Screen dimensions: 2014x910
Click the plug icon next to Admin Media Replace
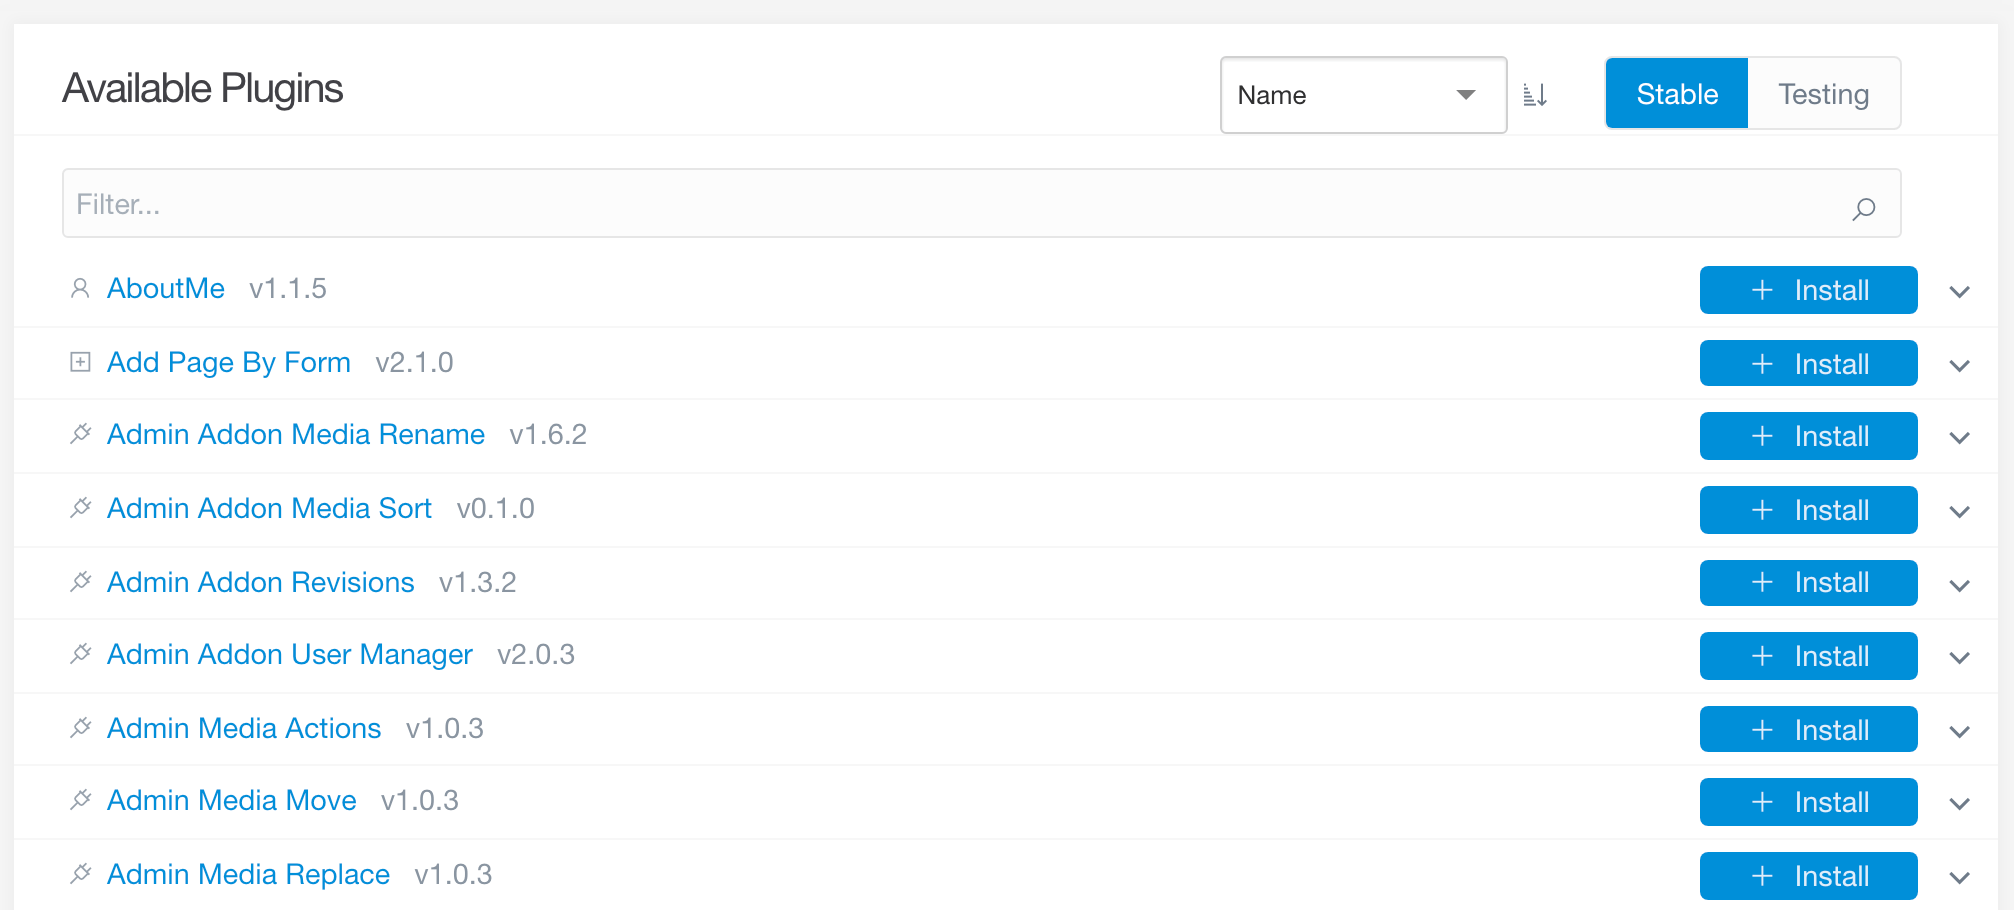click(81, 873)
